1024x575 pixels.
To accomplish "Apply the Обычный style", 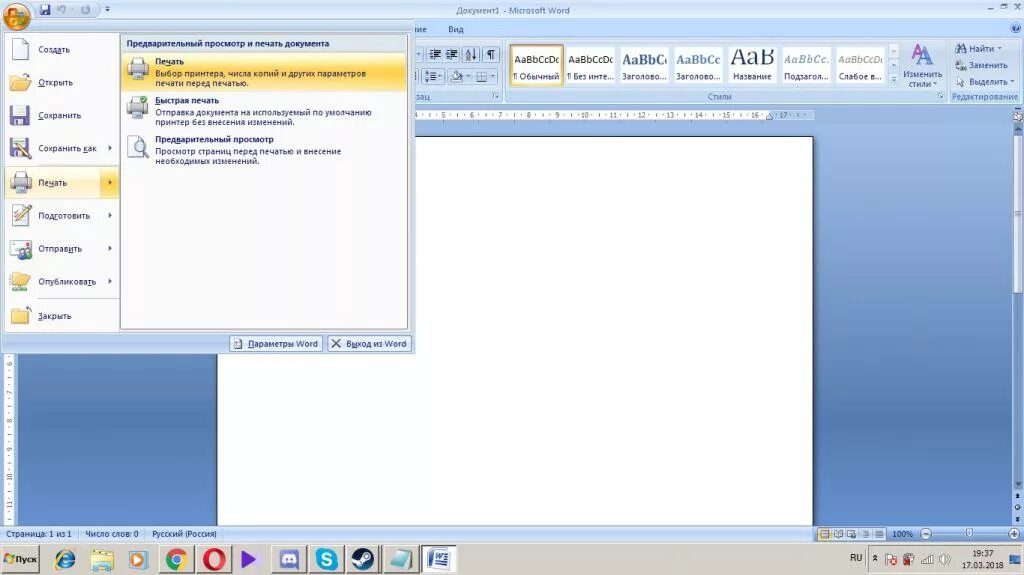I will pyautogui.click(x=536, y=65).
